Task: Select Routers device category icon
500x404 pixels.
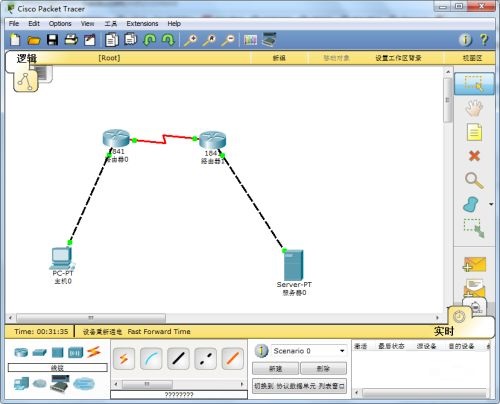Action: click(x=21, y=352)
